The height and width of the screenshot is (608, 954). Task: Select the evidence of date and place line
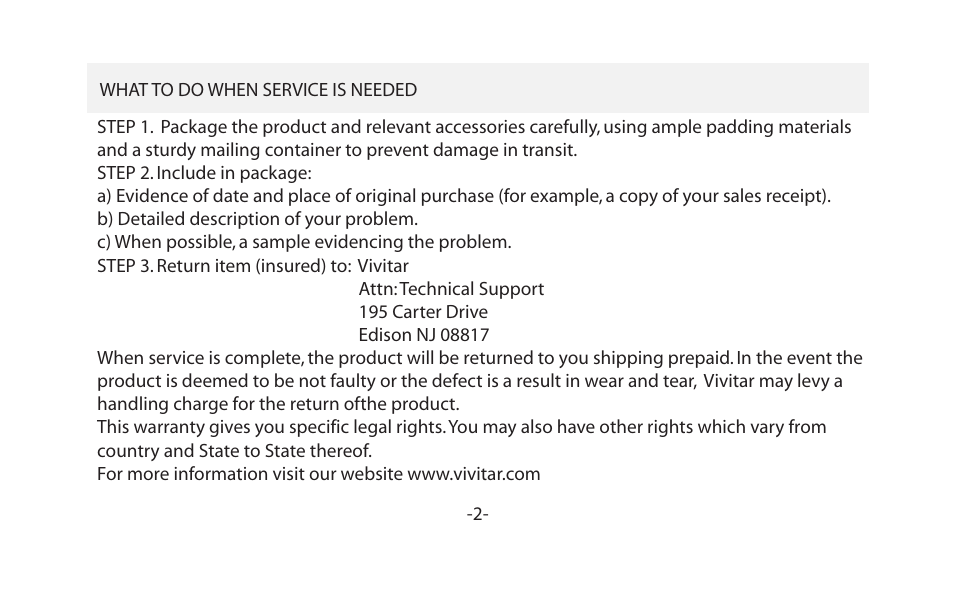pos(464,196)
